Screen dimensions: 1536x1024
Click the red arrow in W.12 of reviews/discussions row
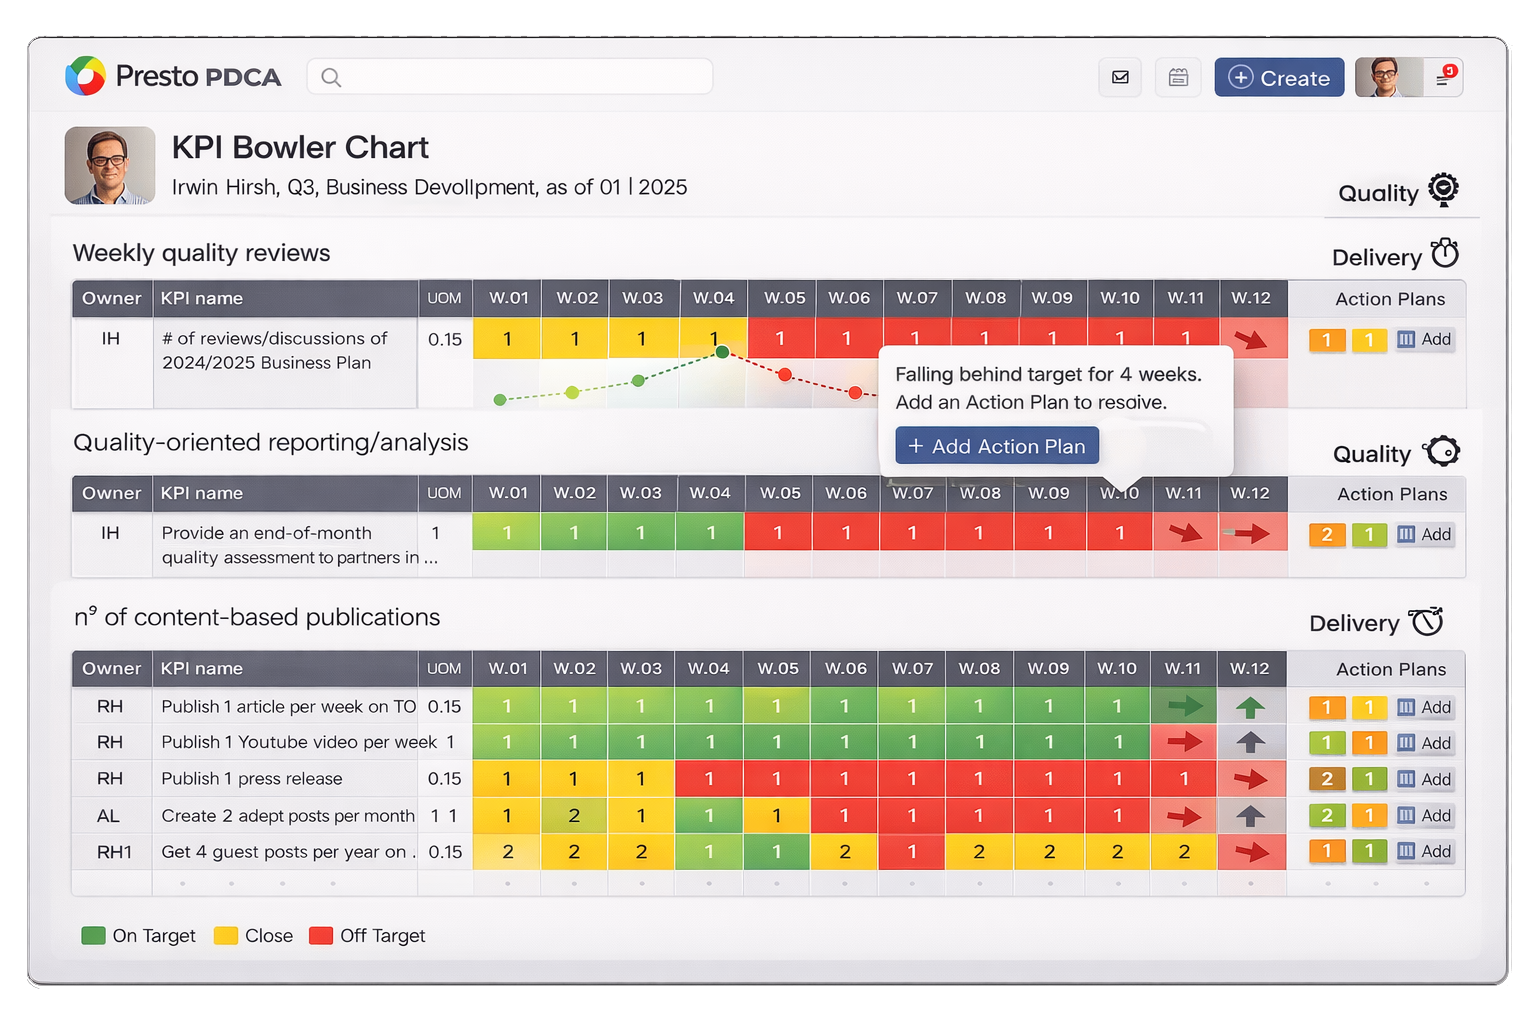[1250, 340]
